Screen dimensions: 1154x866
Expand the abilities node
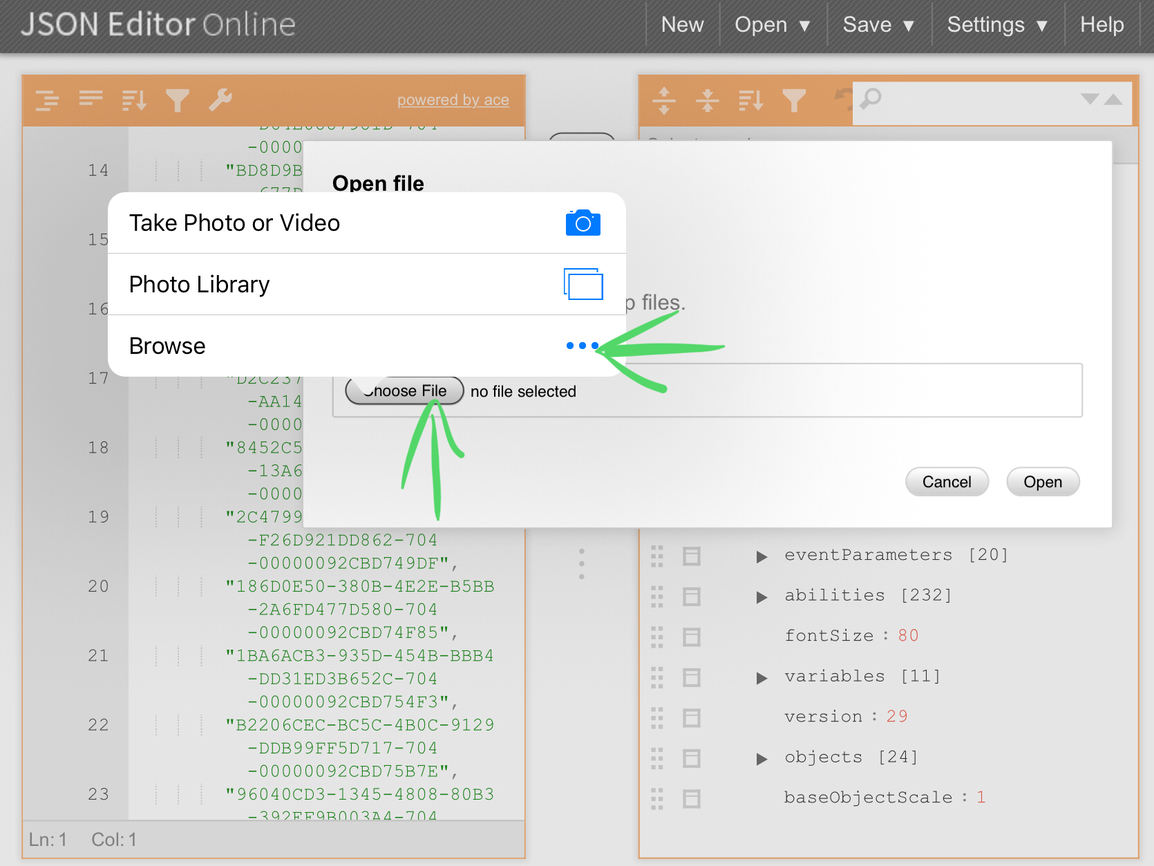tap(762, 597)
